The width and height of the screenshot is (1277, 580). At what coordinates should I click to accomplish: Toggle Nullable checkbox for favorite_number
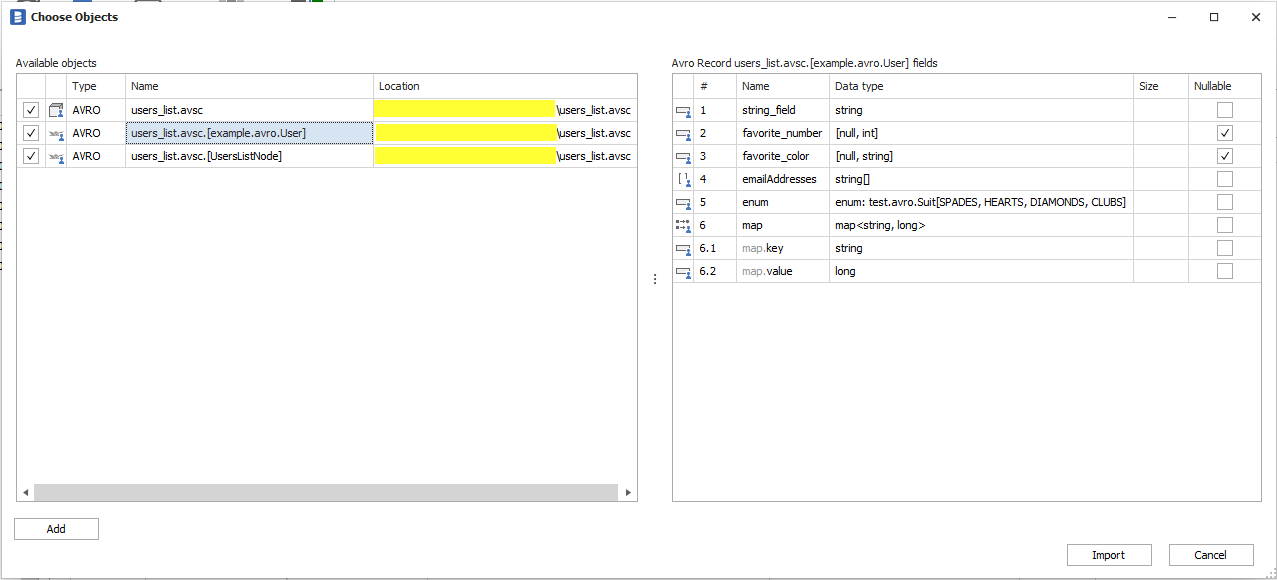(1224, 133)
